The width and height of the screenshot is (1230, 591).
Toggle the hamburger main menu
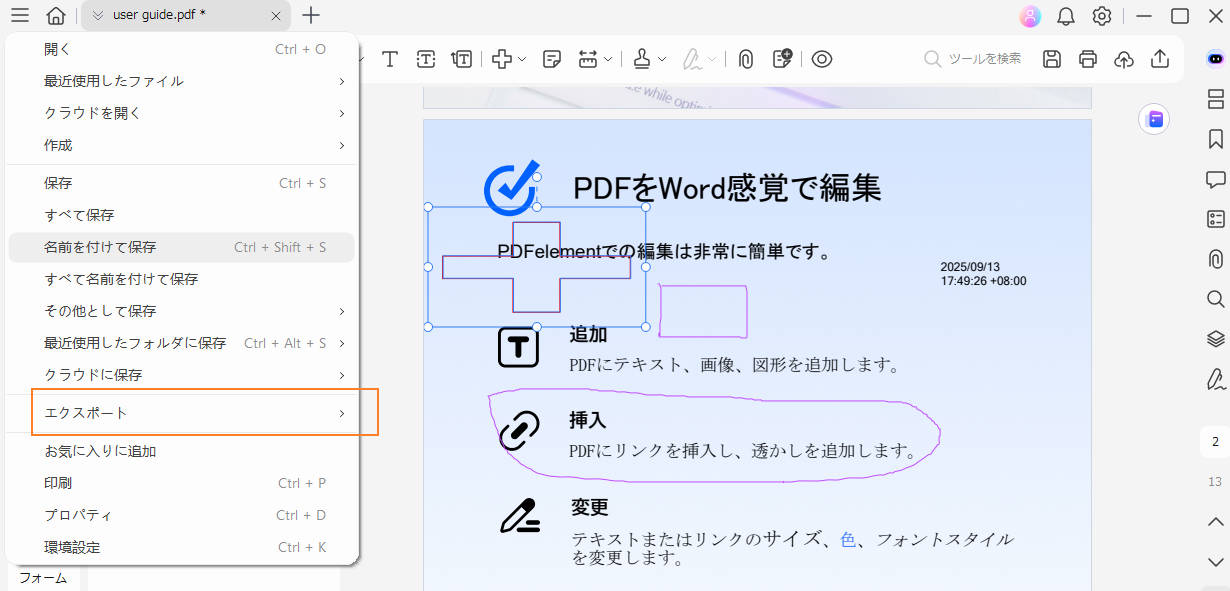click(x=20, y=16)
